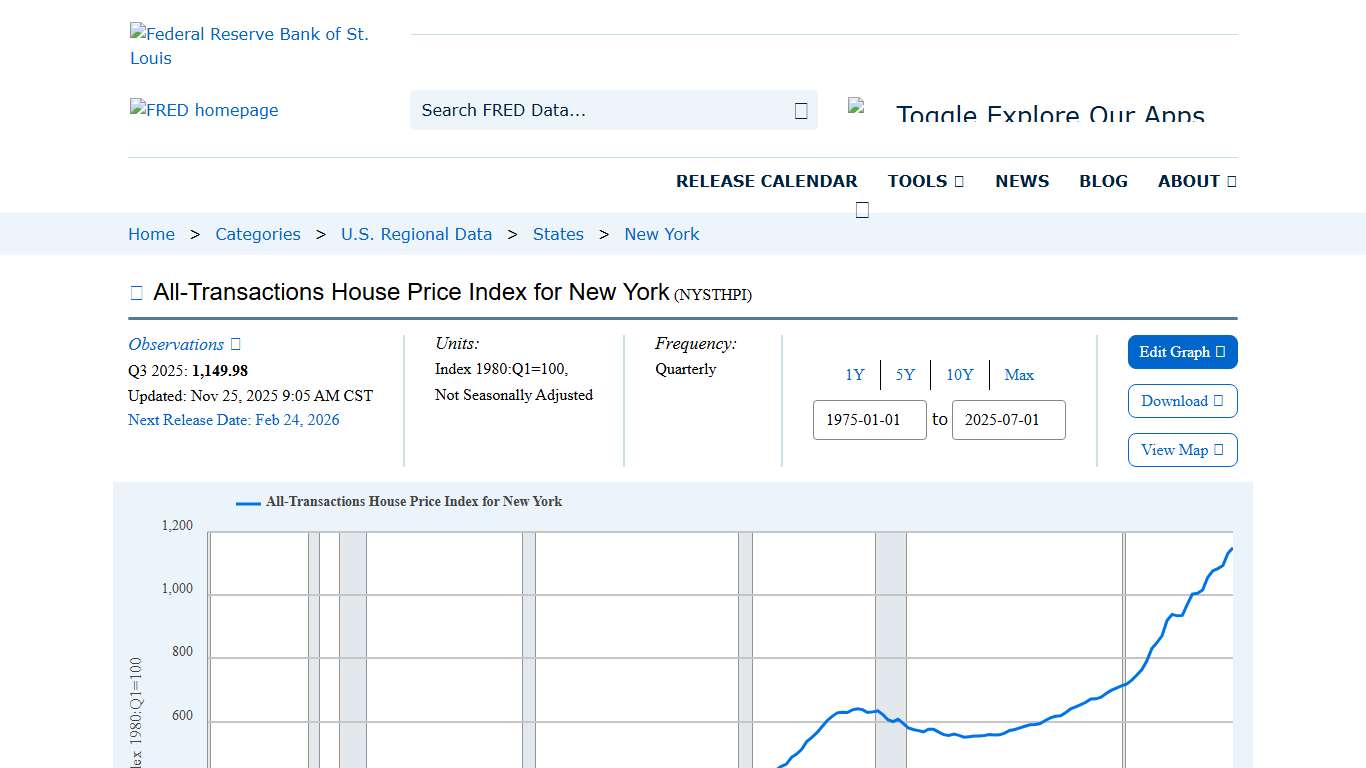Click the 1975-01-01 start date field
This screenshot has height=768, width=1366.
tap(869, 420)
